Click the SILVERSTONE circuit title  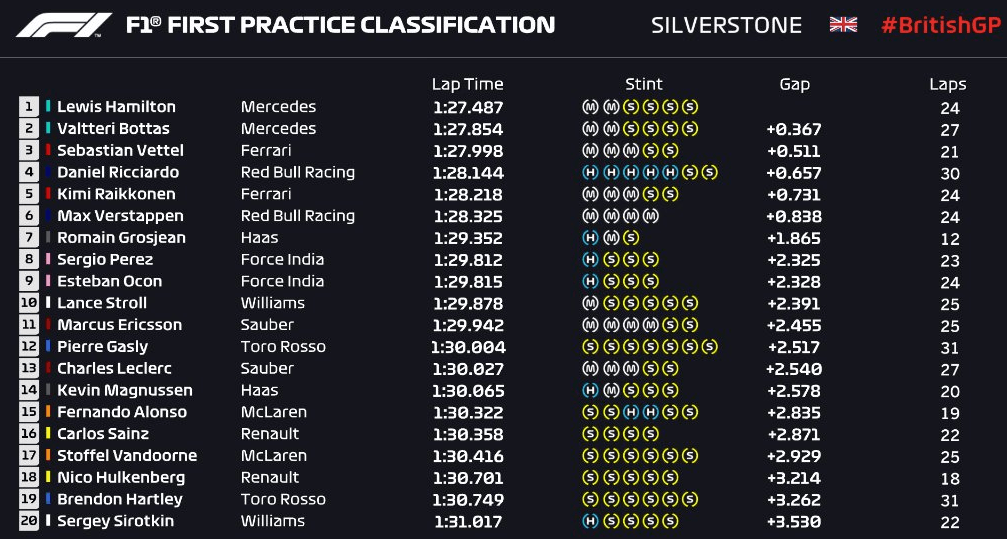pyautogui.click(x=726, y=25)
